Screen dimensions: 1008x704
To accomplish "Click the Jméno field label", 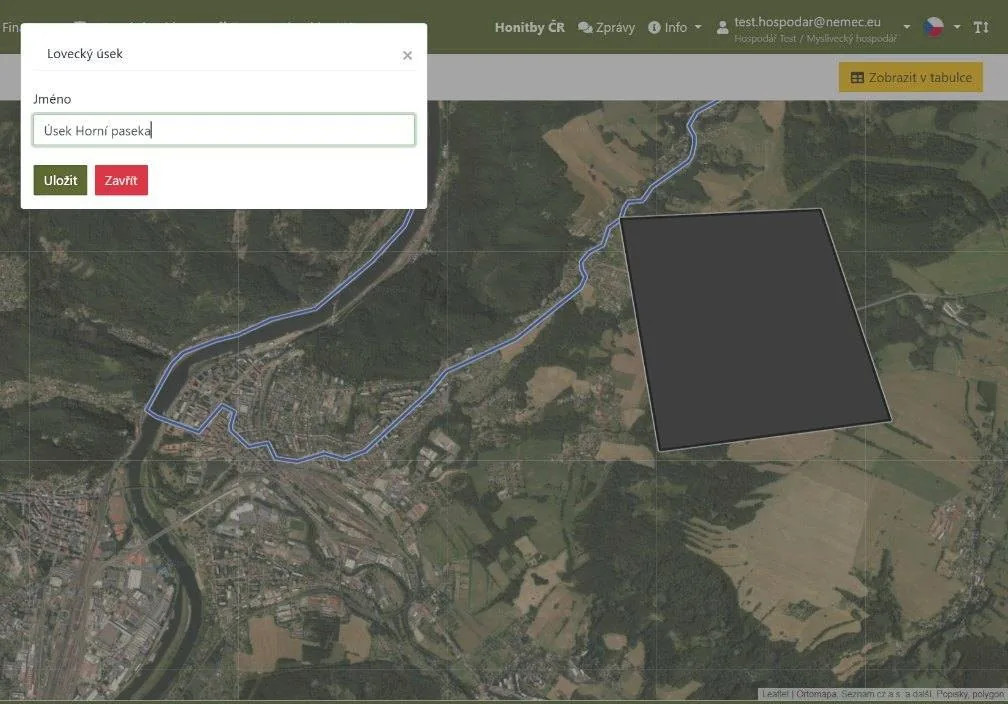I will (x=52, y=99).
